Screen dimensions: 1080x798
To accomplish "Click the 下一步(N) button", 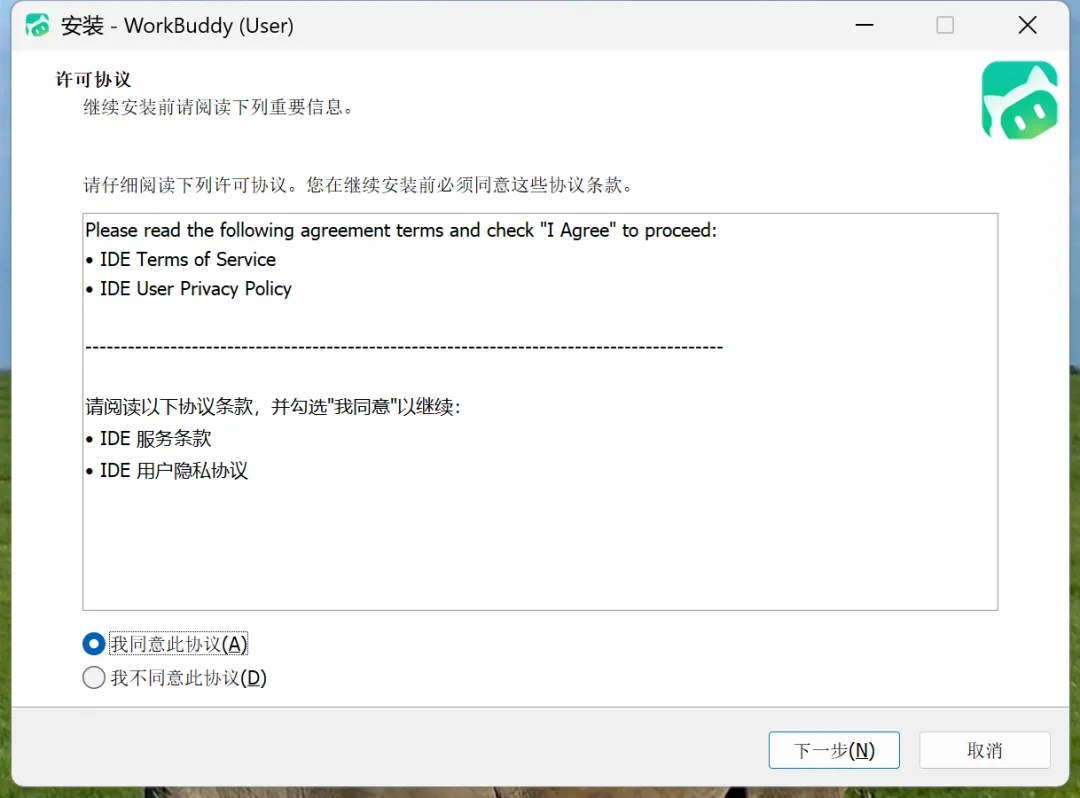I will tap(834, 750).
